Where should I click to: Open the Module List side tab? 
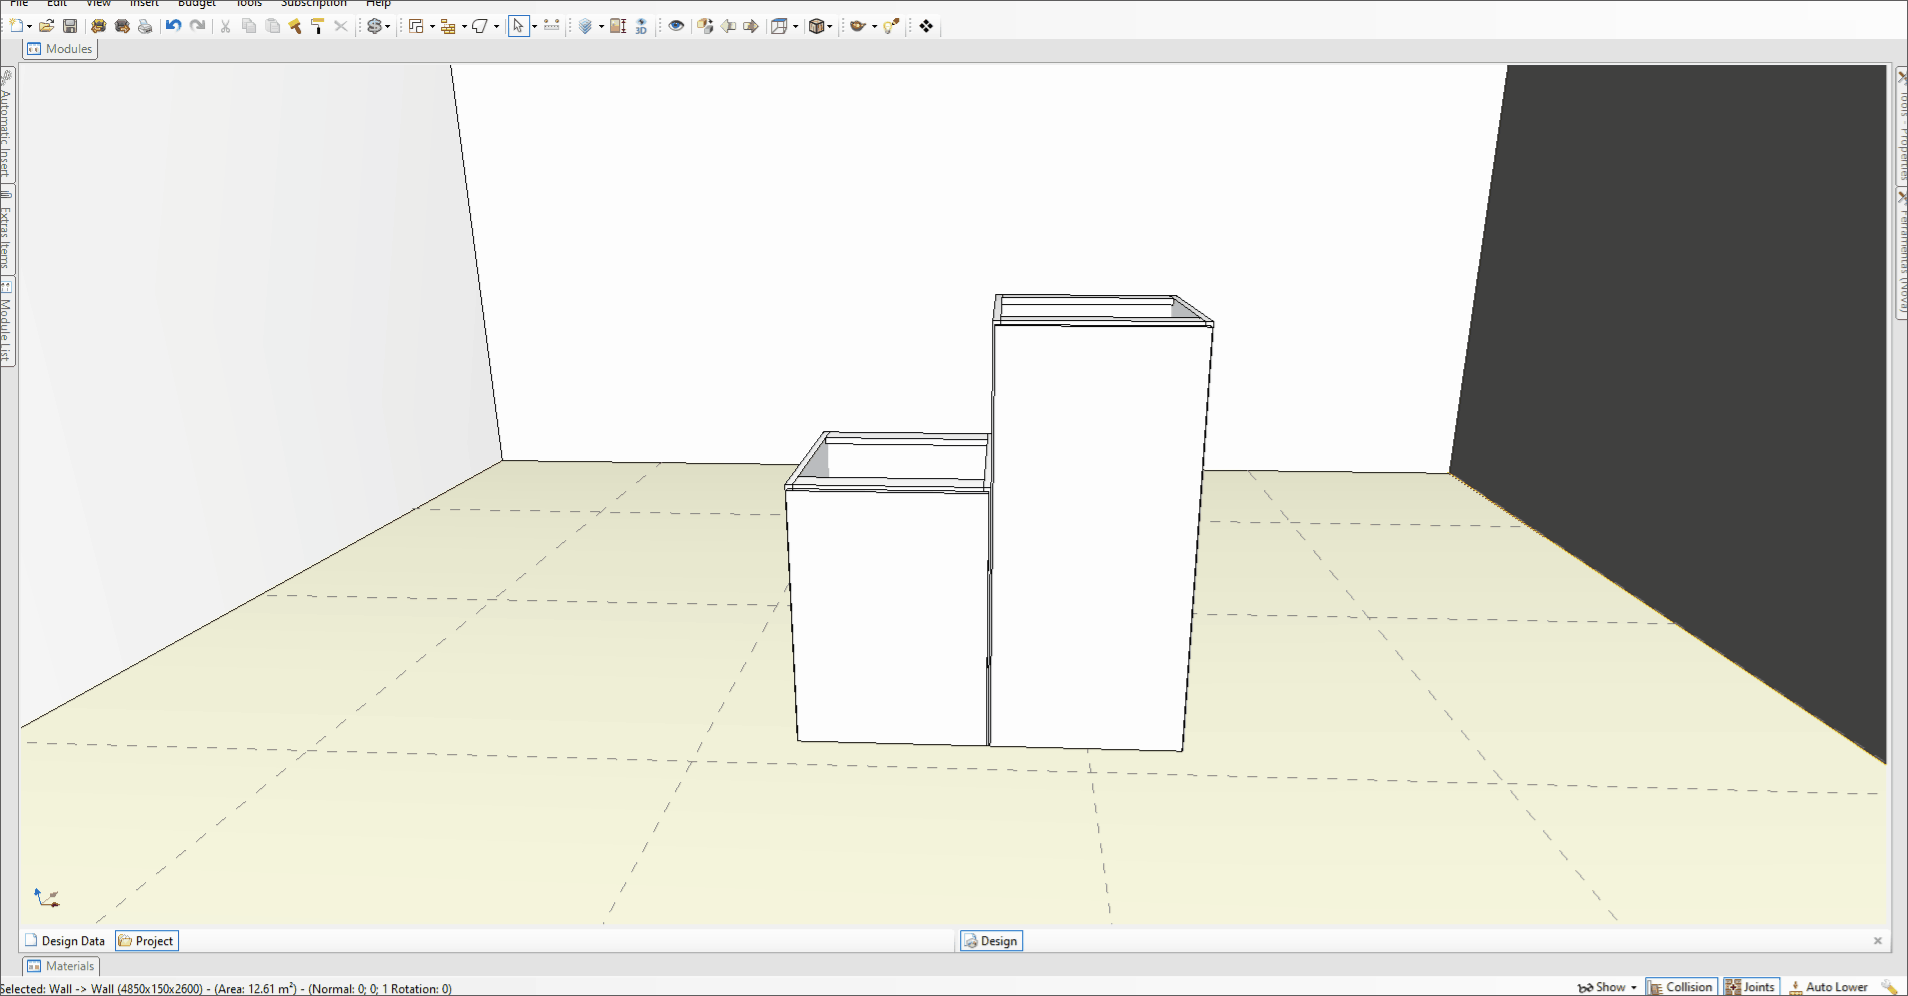(x=7, y=322)
